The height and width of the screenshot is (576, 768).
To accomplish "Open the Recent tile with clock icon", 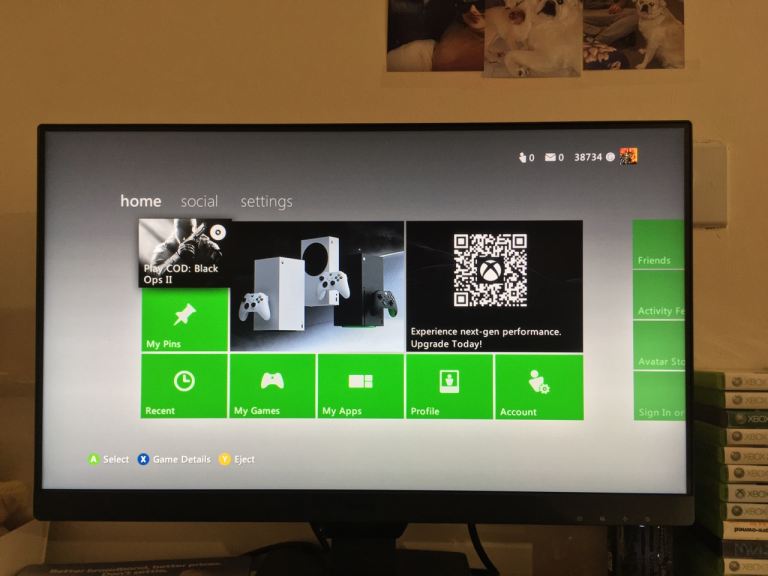I will [x=184, y=386].
